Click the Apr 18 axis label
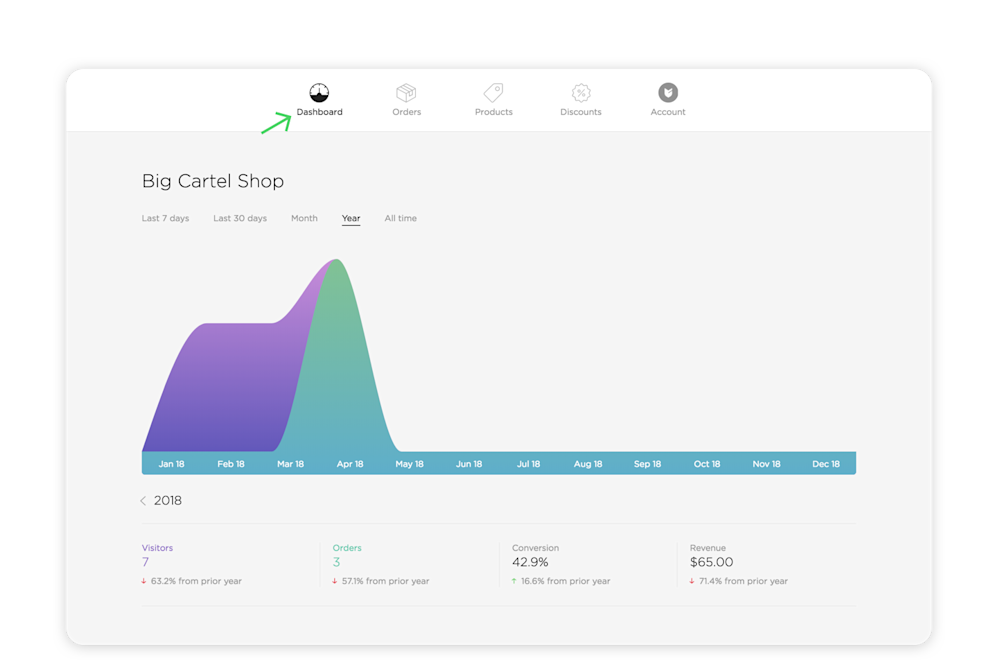This screenshot has width=998, height=667. (350, 464)
